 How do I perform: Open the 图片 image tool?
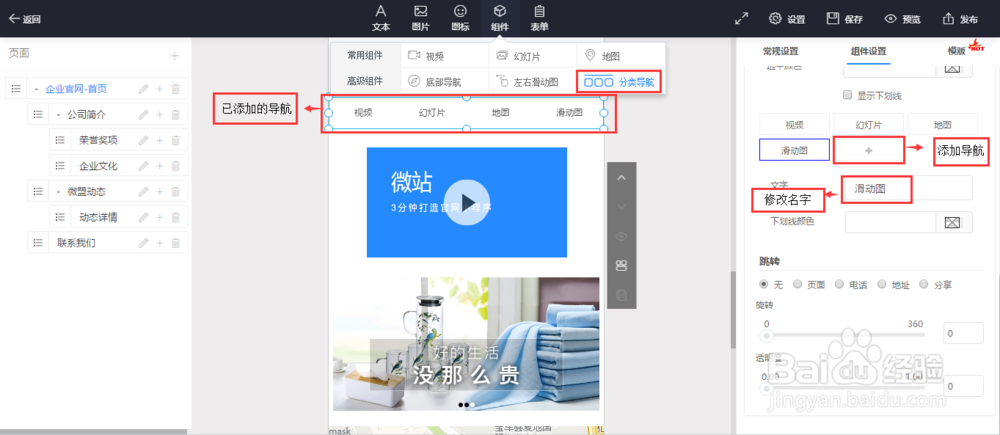[x=420, y=18]
